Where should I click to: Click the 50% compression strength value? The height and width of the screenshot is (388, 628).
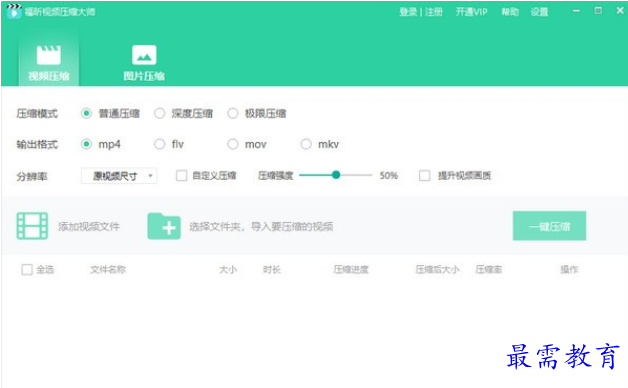(388, 175)
